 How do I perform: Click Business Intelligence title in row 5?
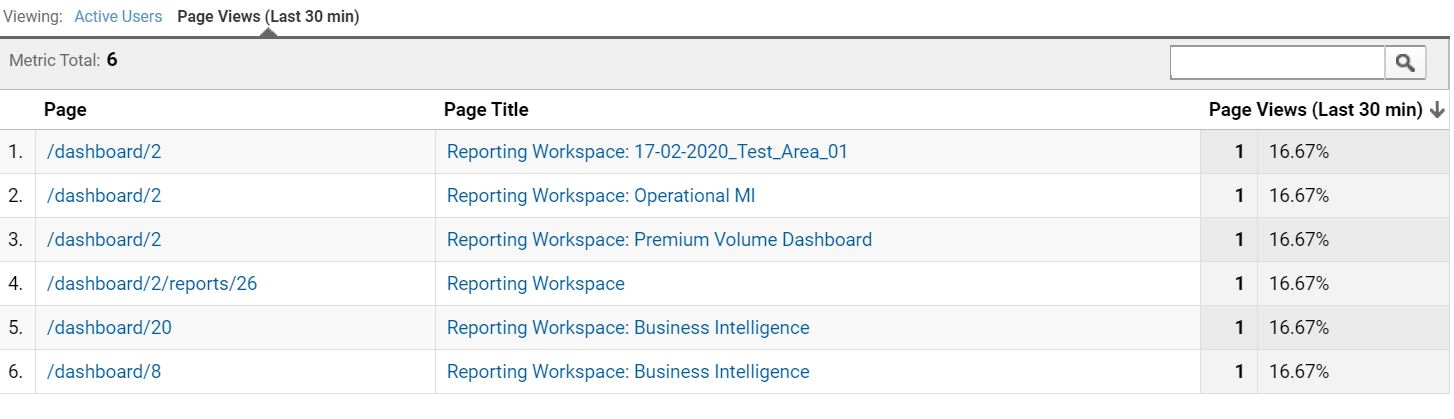tap(628, 328)
